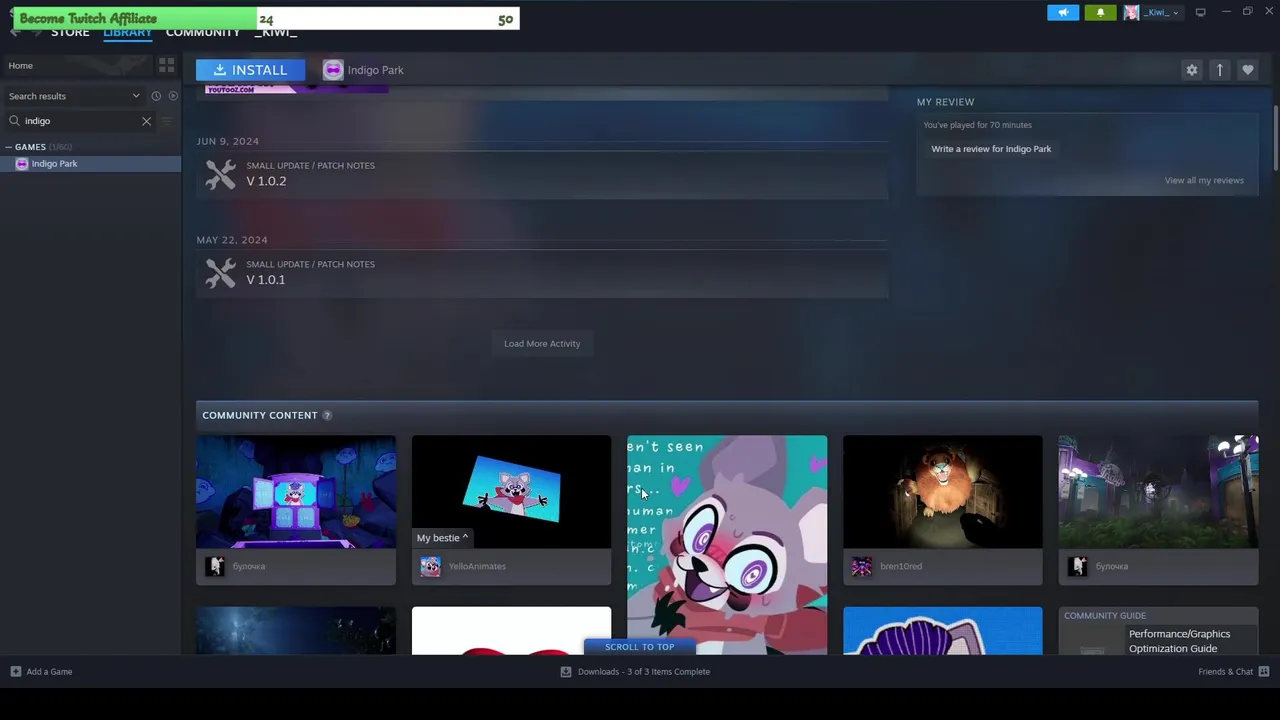Click SCROLL TO TOP button
The height and width of the screenshot is (720, 1280).
(x=639, y=647)
